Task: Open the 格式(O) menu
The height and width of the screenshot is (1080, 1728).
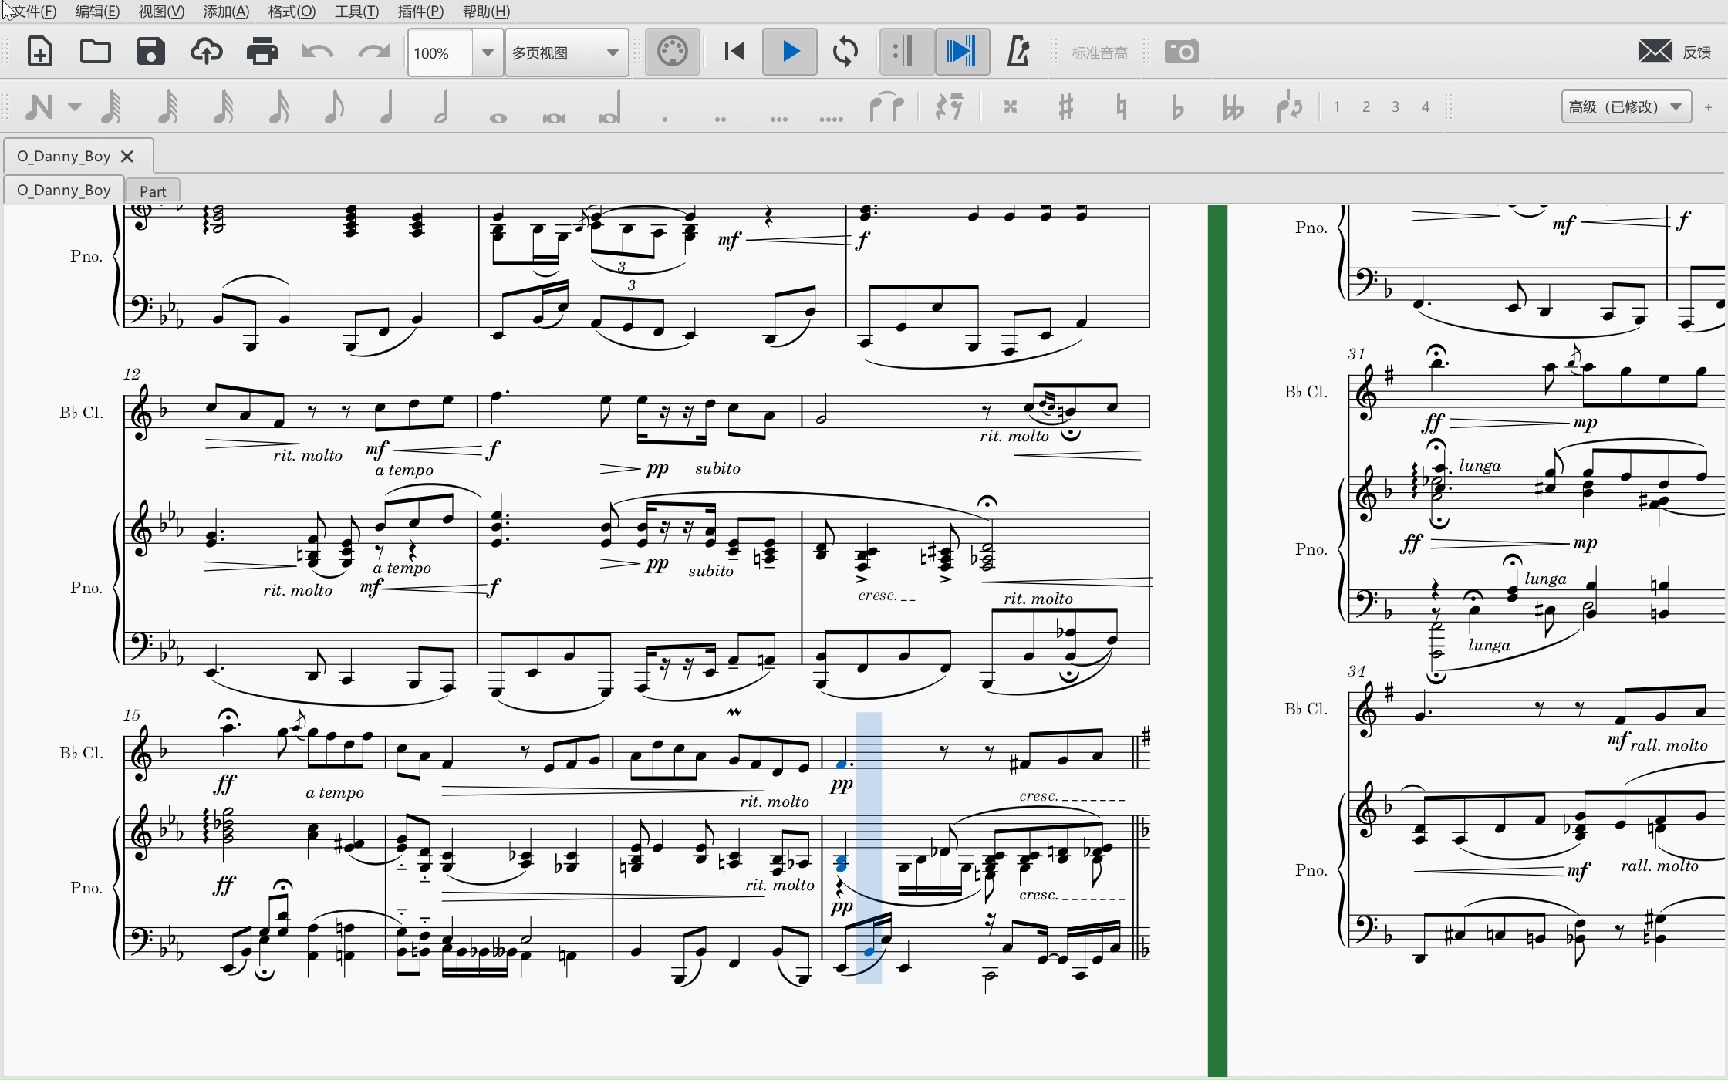Action: click(291, 11)
